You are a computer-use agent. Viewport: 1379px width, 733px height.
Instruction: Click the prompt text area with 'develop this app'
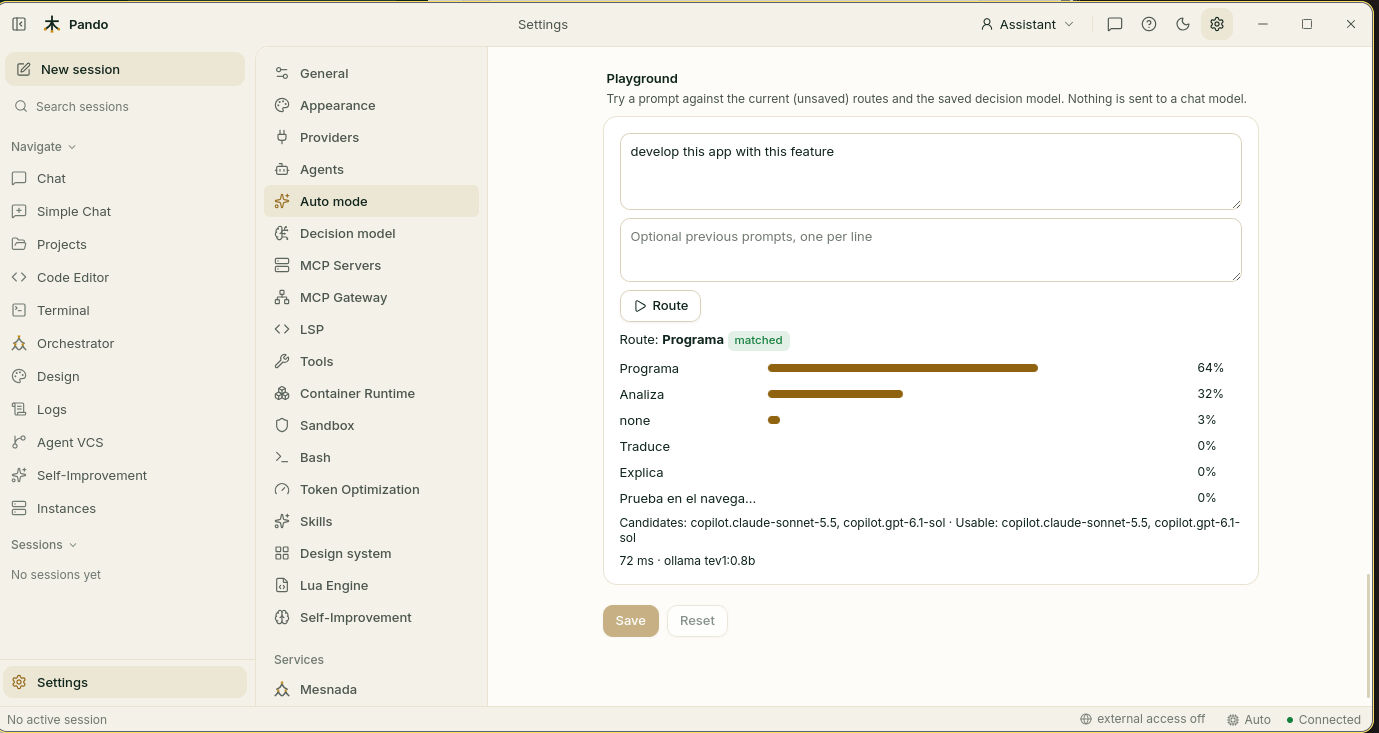[930, 171]
